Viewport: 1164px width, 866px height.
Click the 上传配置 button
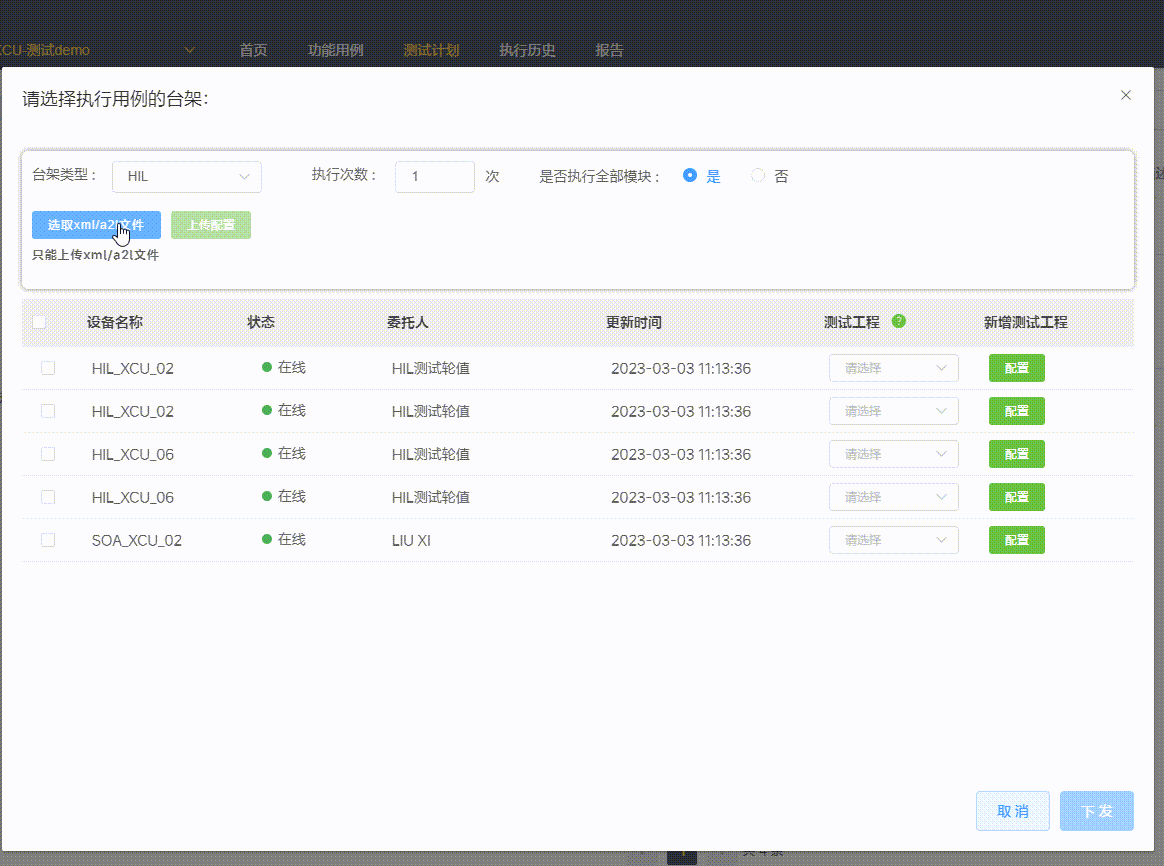click(x=211, y=225)
